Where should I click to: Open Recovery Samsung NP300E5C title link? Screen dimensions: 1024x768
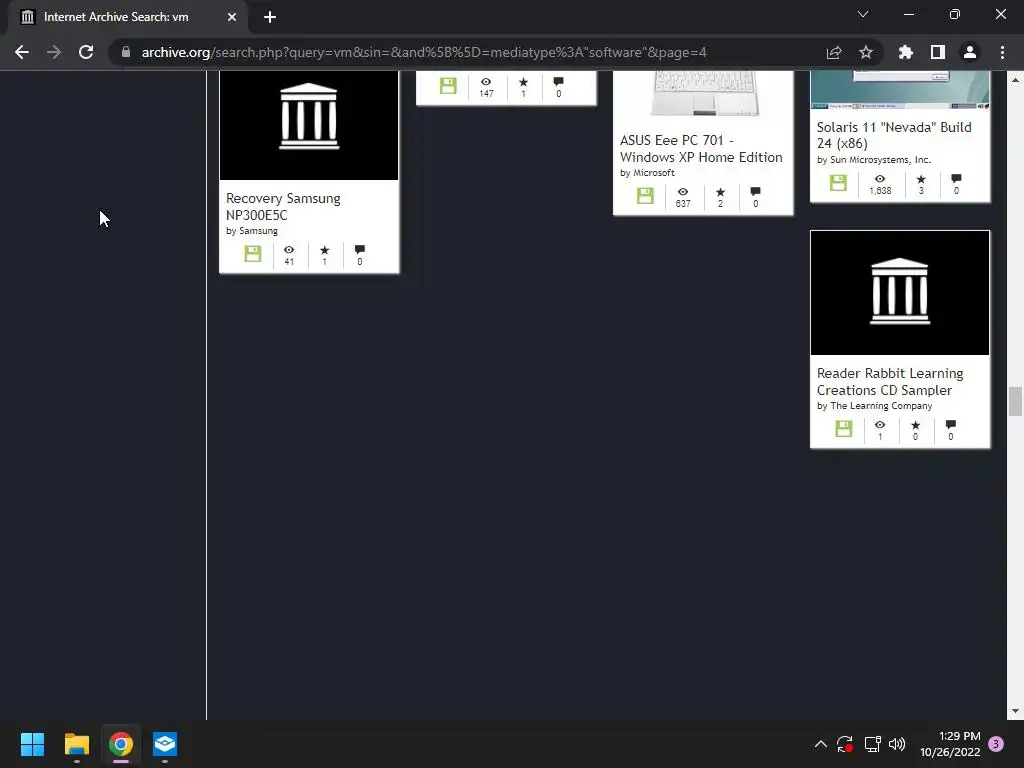click(283, 206)
